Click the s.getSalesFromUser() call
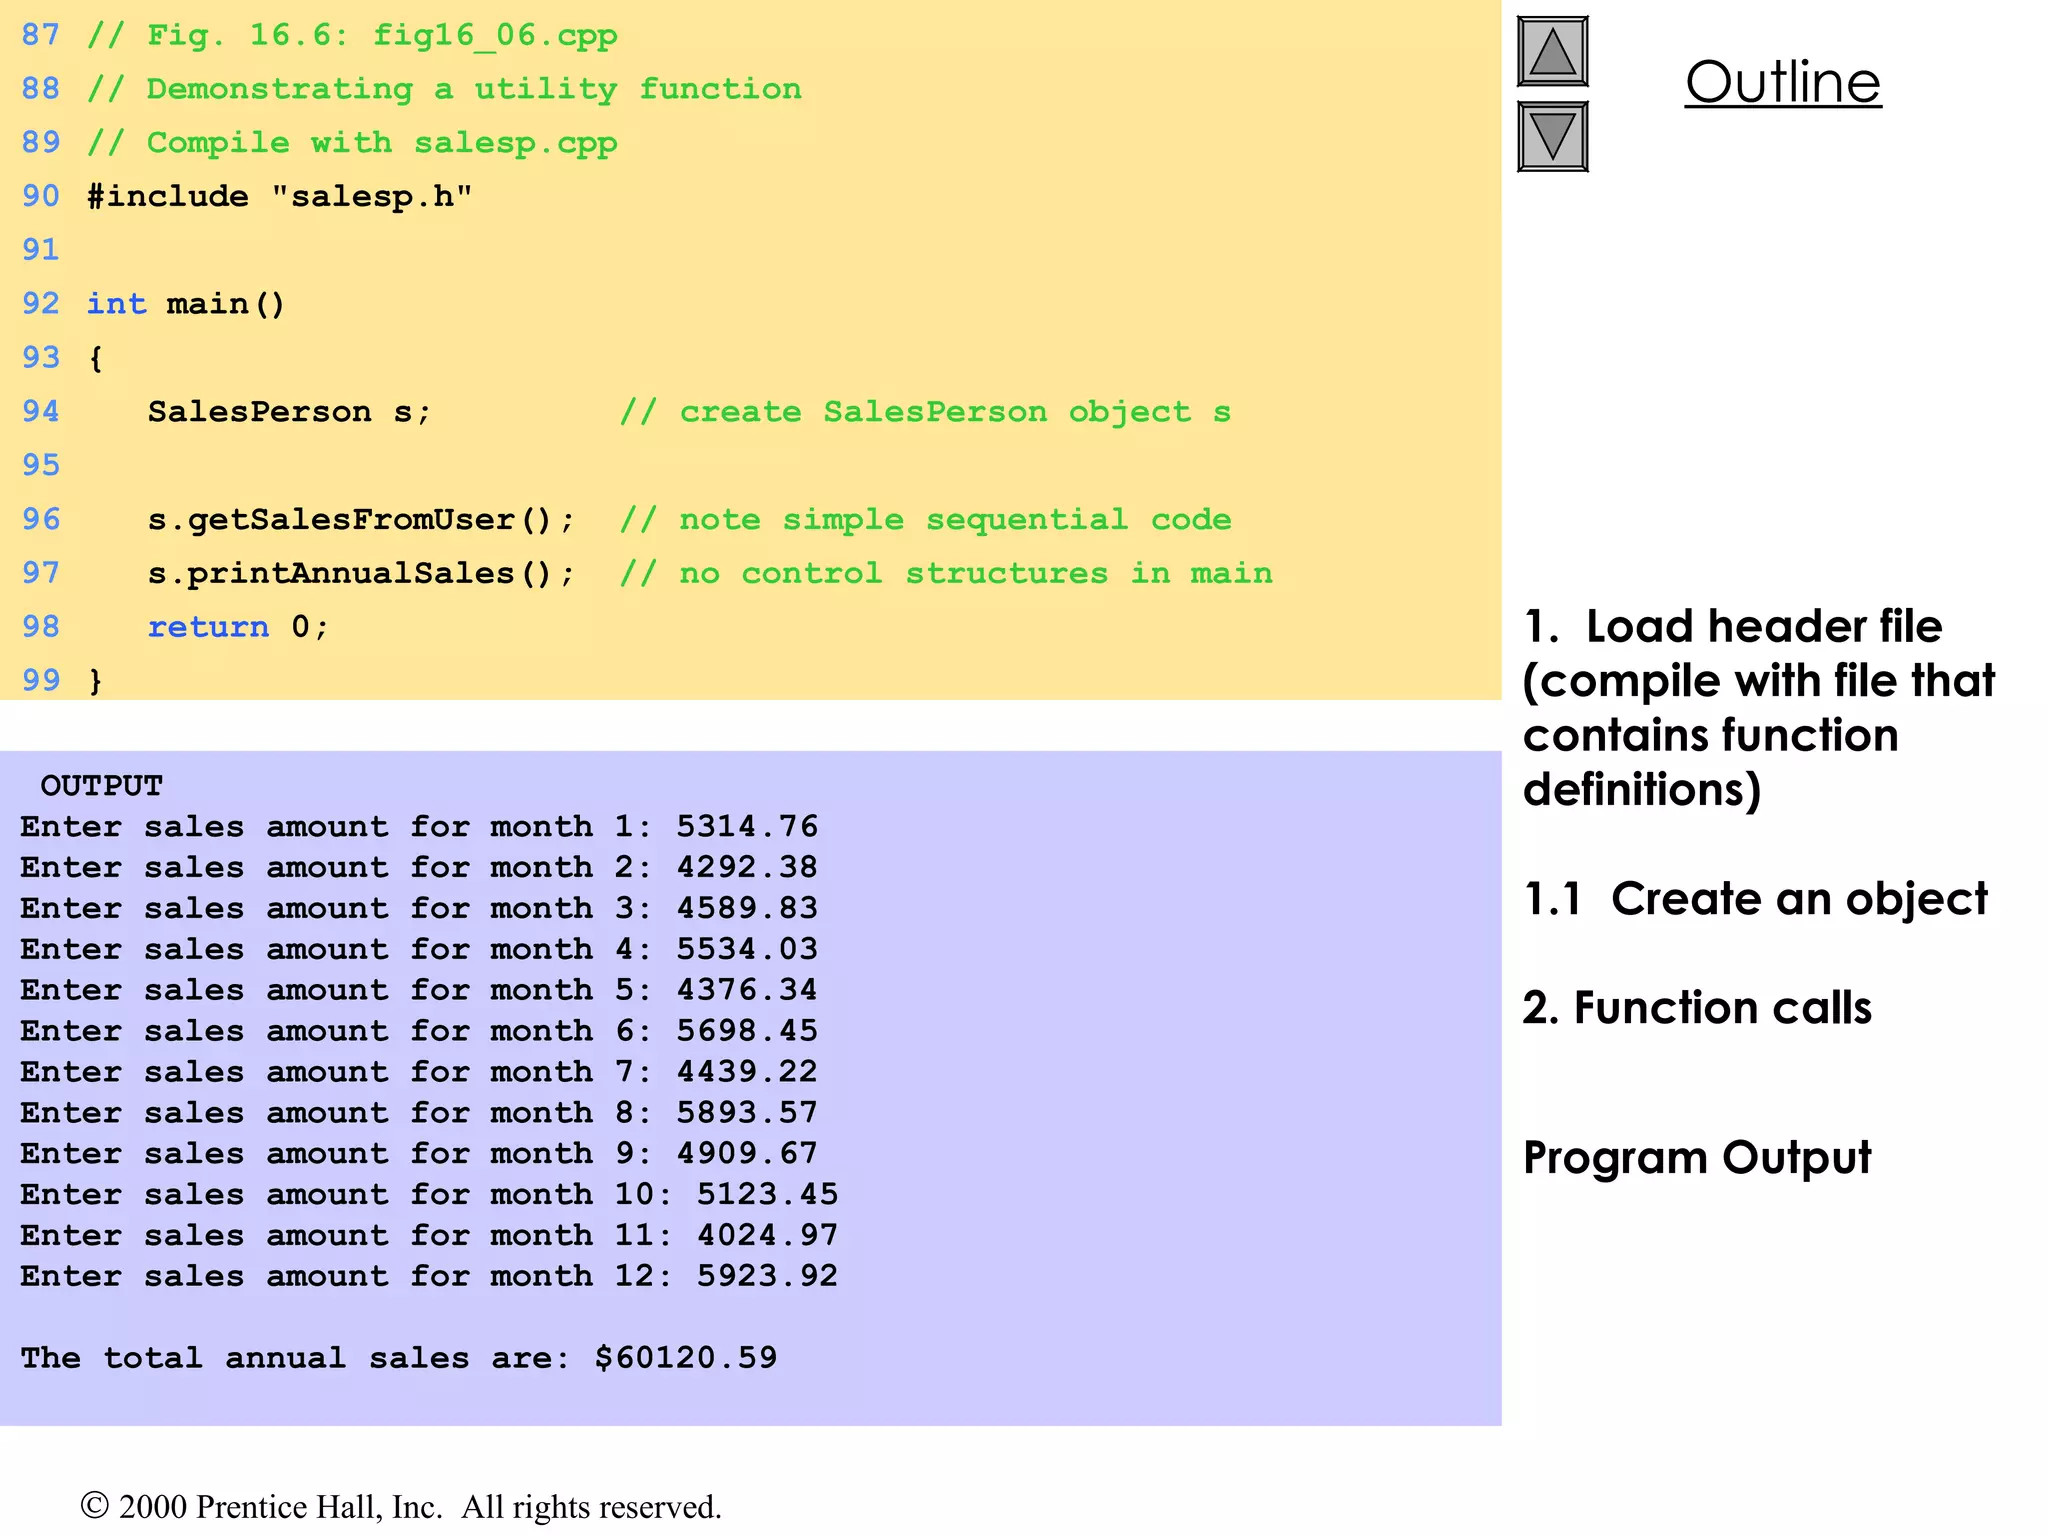Viewport: 2048px width, 1536px height. pyautogui.click(x=362, y=520)
